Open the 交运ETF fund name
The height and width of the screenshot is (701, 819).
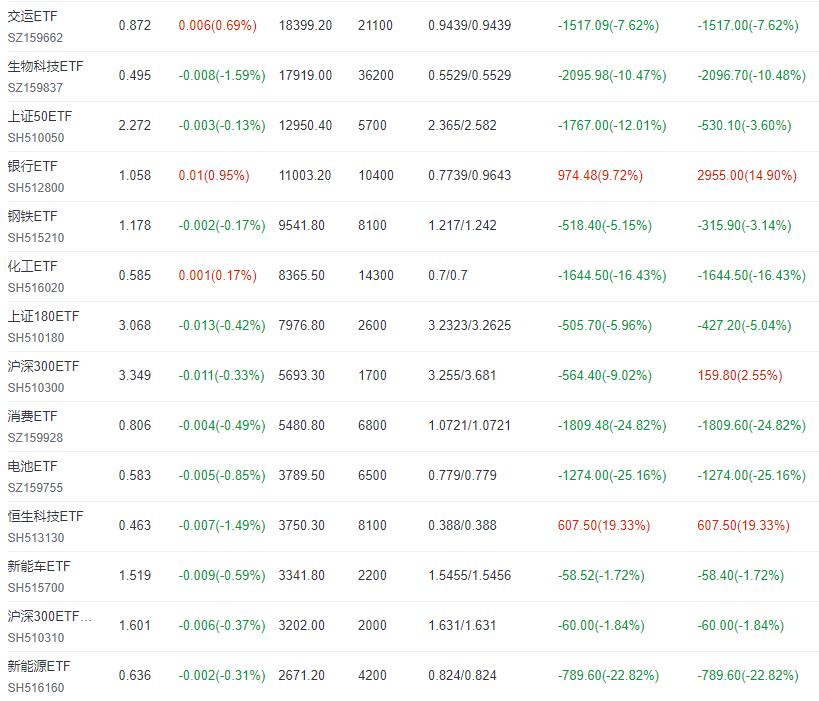32,17
